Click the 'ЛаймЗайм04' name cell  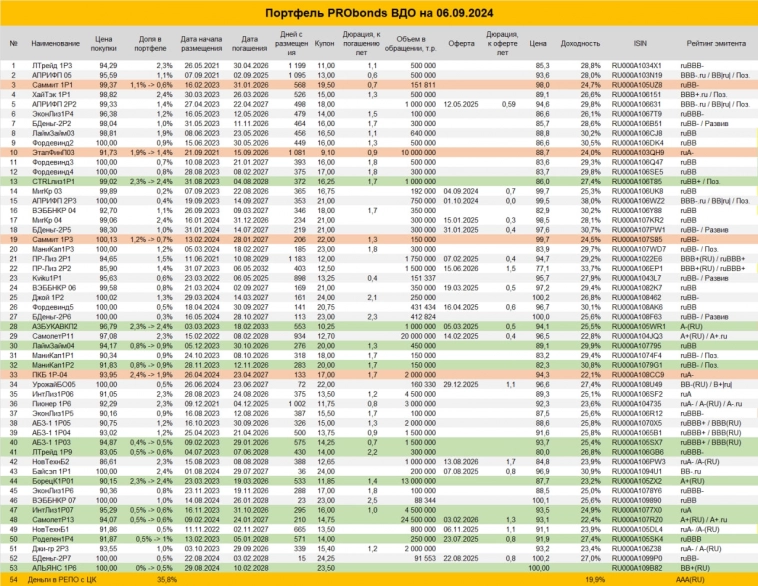[x=53, y=346]
